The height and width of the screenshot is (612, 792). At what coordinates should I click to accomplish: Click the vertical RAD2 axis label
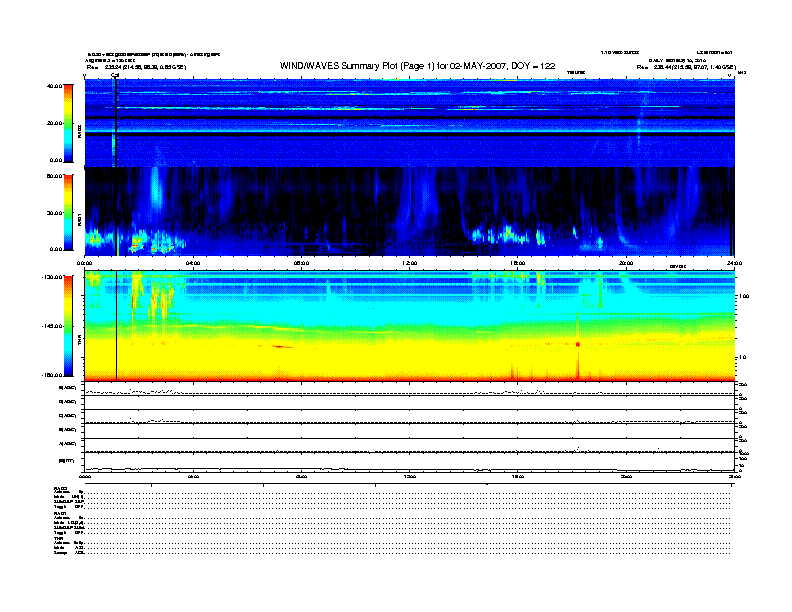pyautogui.click(x=80, y=131)
